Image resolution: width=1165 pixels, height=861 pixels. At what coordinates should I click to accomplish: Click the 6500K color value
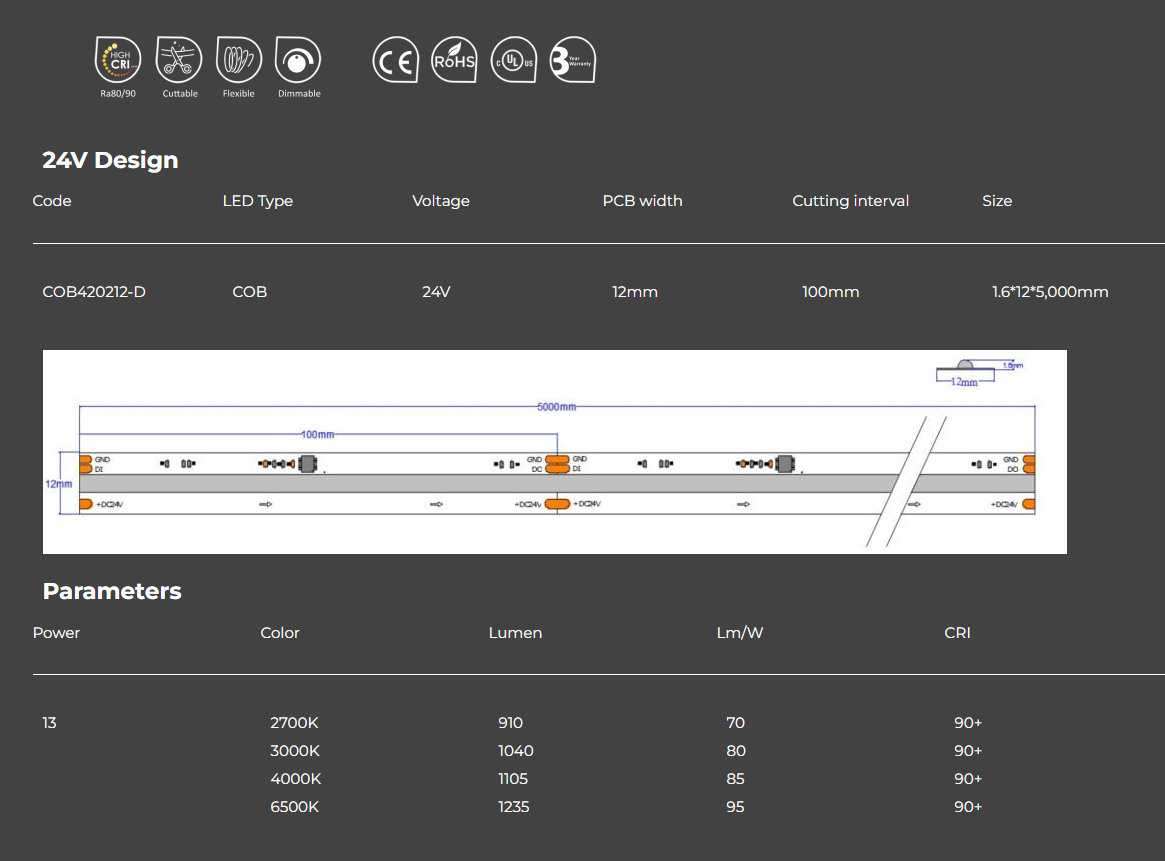pyautogui.click(x=294, y=807)
